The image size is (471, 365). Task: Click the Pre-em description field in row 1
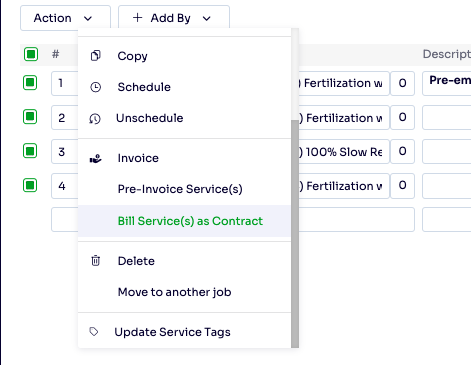coord(447,83)
